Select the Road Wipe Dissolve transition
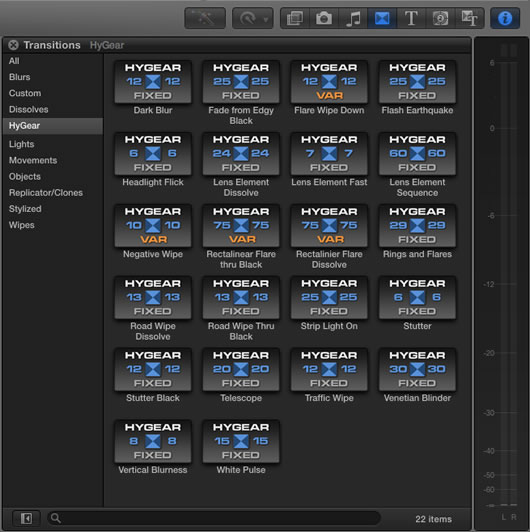Screen dimensions: 530x532 [153, 298]
